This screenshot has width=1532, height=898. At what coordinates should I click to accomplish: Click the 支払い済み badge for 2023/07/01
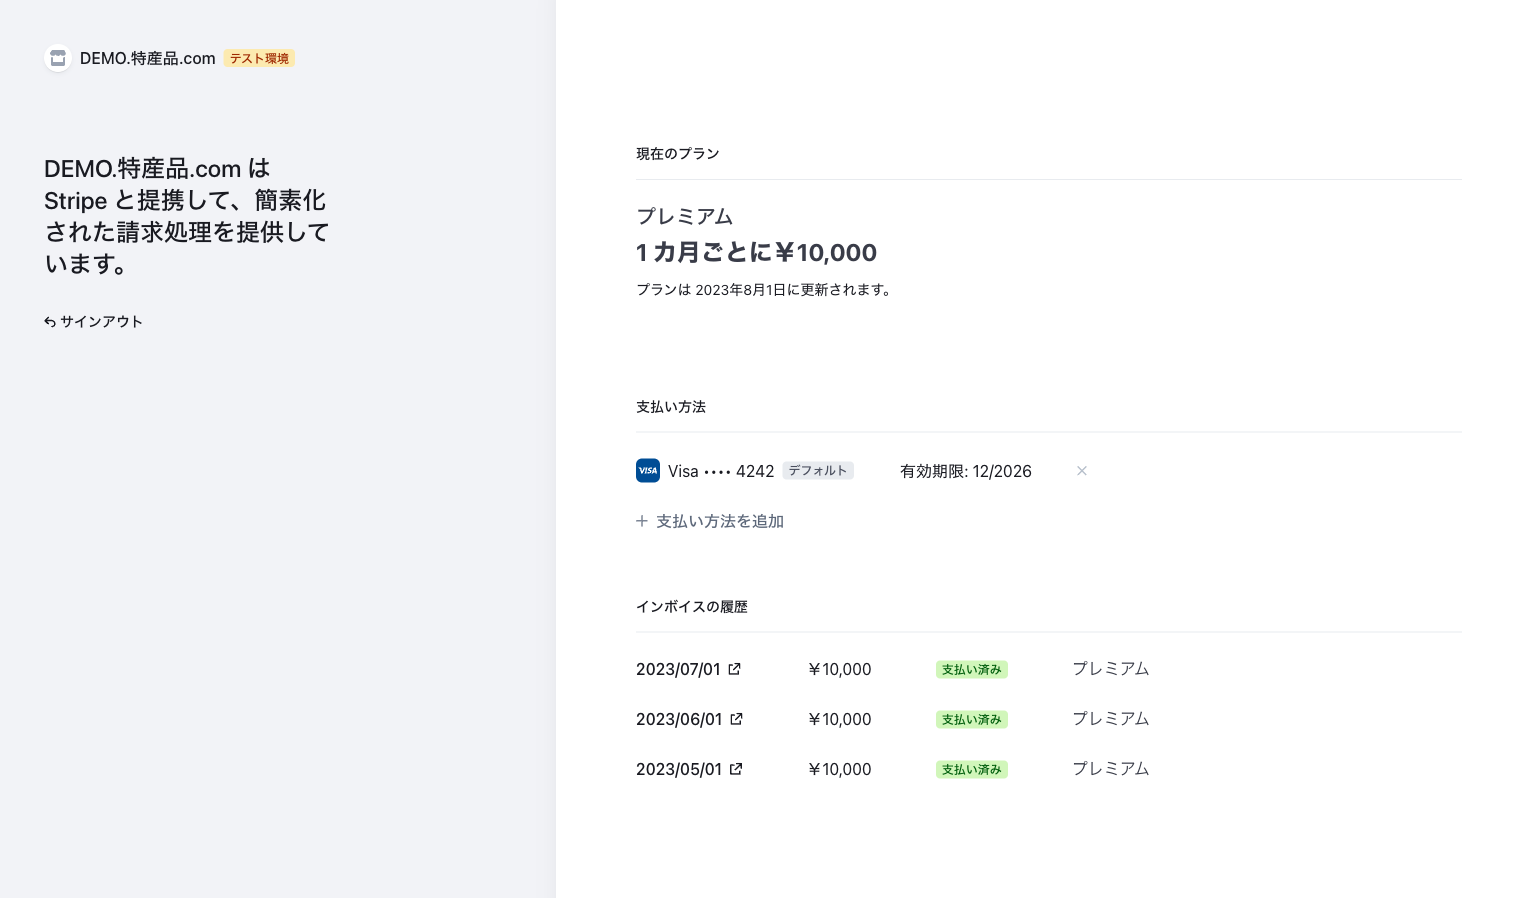coord(971,669)
